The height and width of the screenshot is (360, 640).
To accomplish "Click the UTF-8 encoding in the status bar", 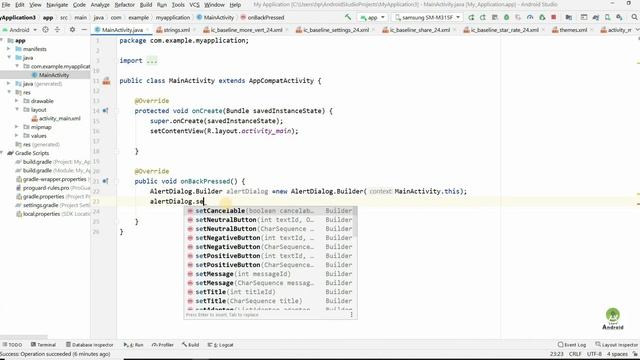I will pos(594,354).
